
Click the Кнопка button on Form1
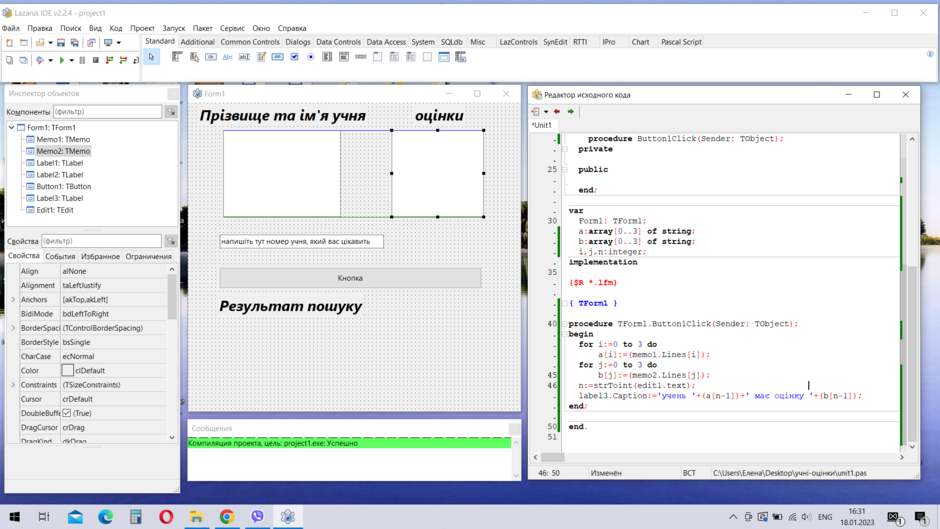point(350,278)
